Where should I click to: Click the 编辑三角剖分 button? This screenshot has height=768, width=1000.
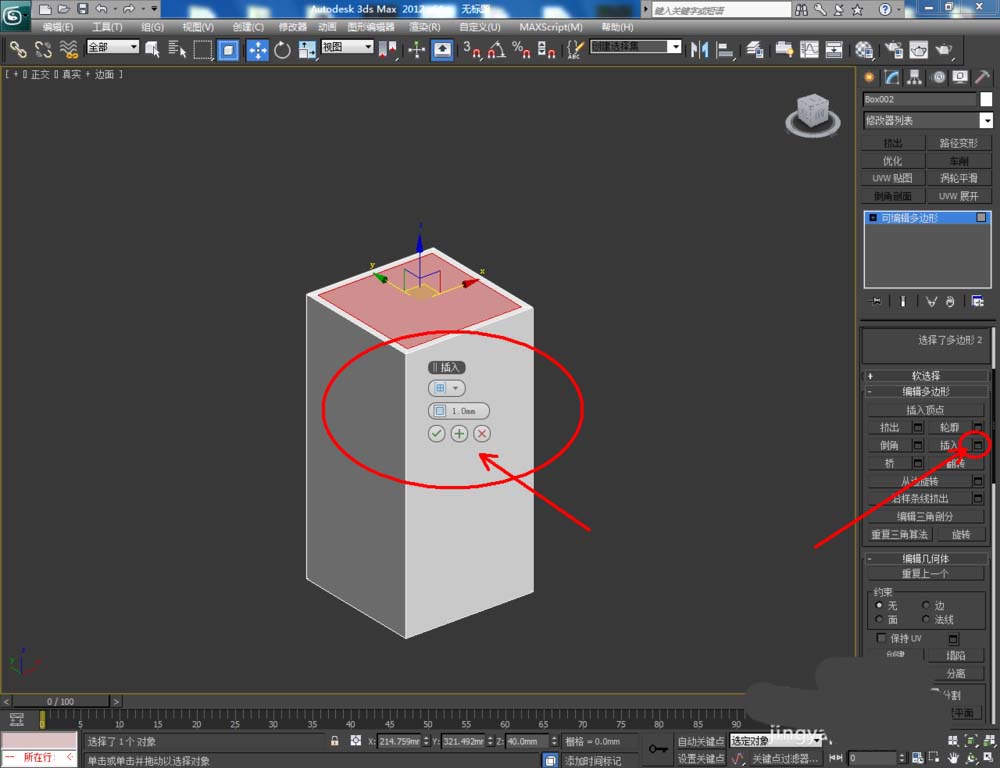coord(925,516)
